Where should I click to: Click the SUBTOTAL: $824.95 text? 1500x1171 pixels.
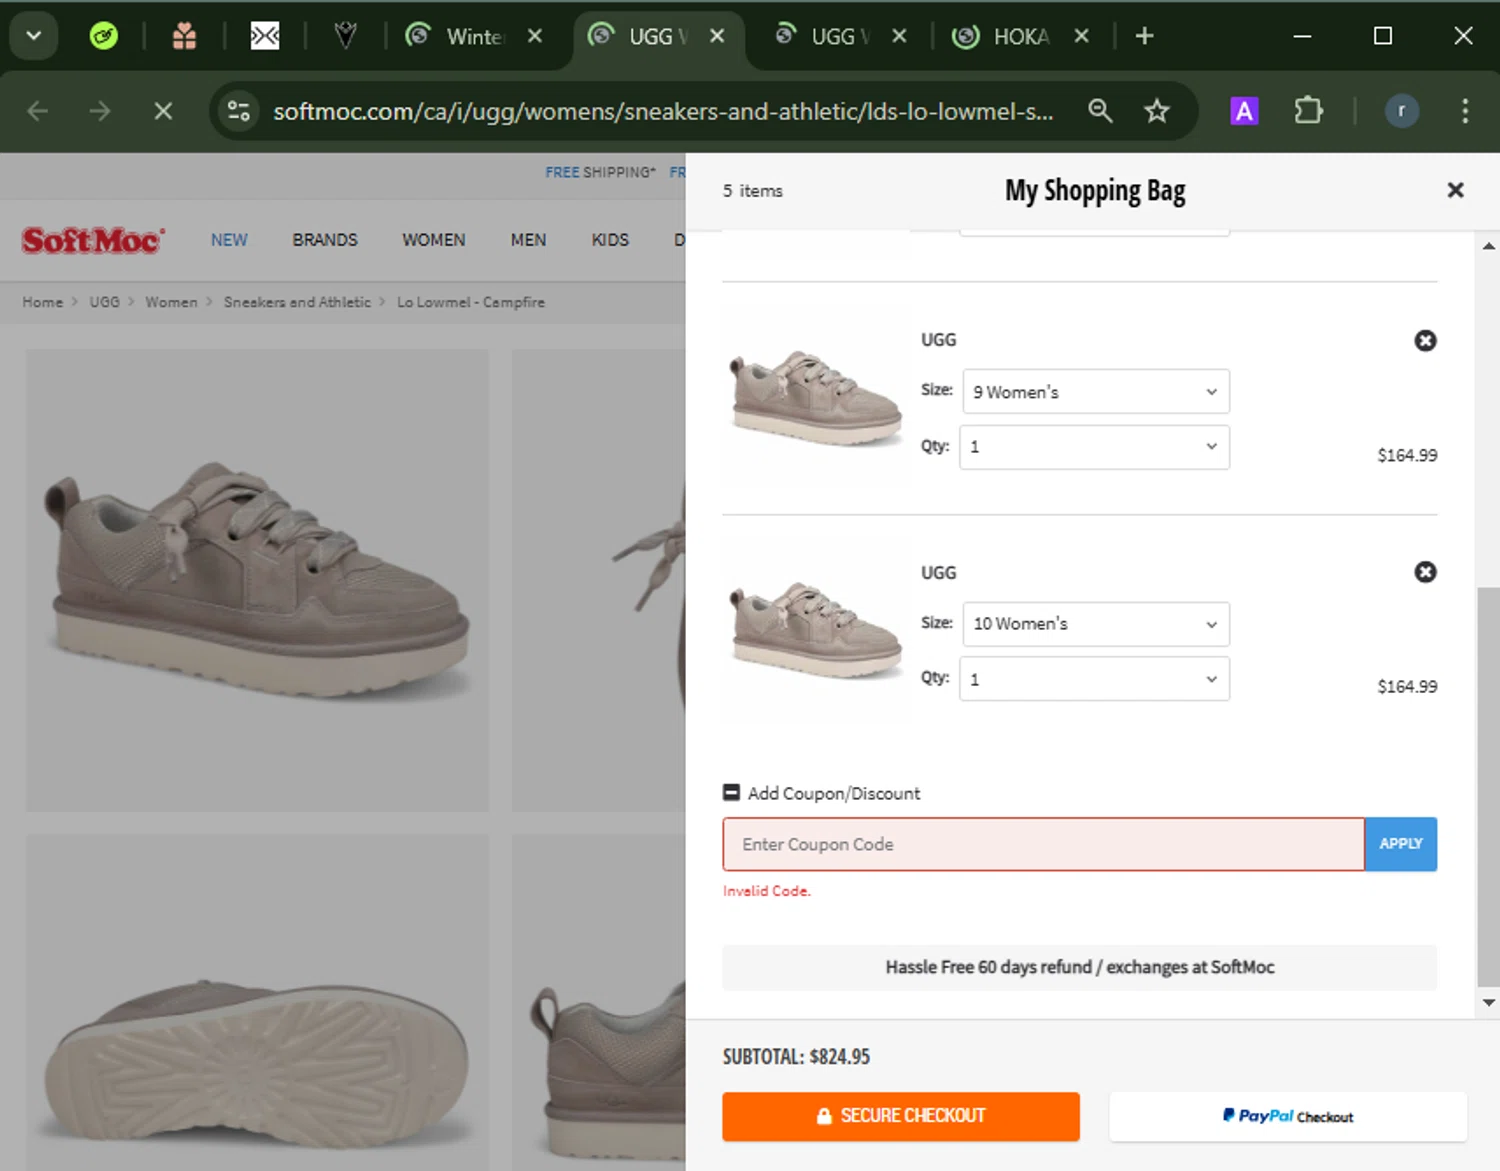point(796,1057)
